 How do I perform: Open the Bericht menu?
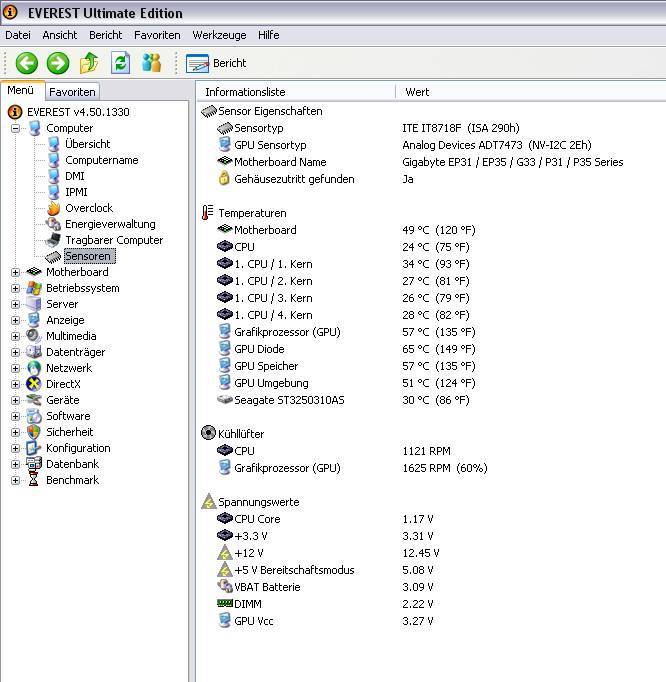[x=106, y=35]
